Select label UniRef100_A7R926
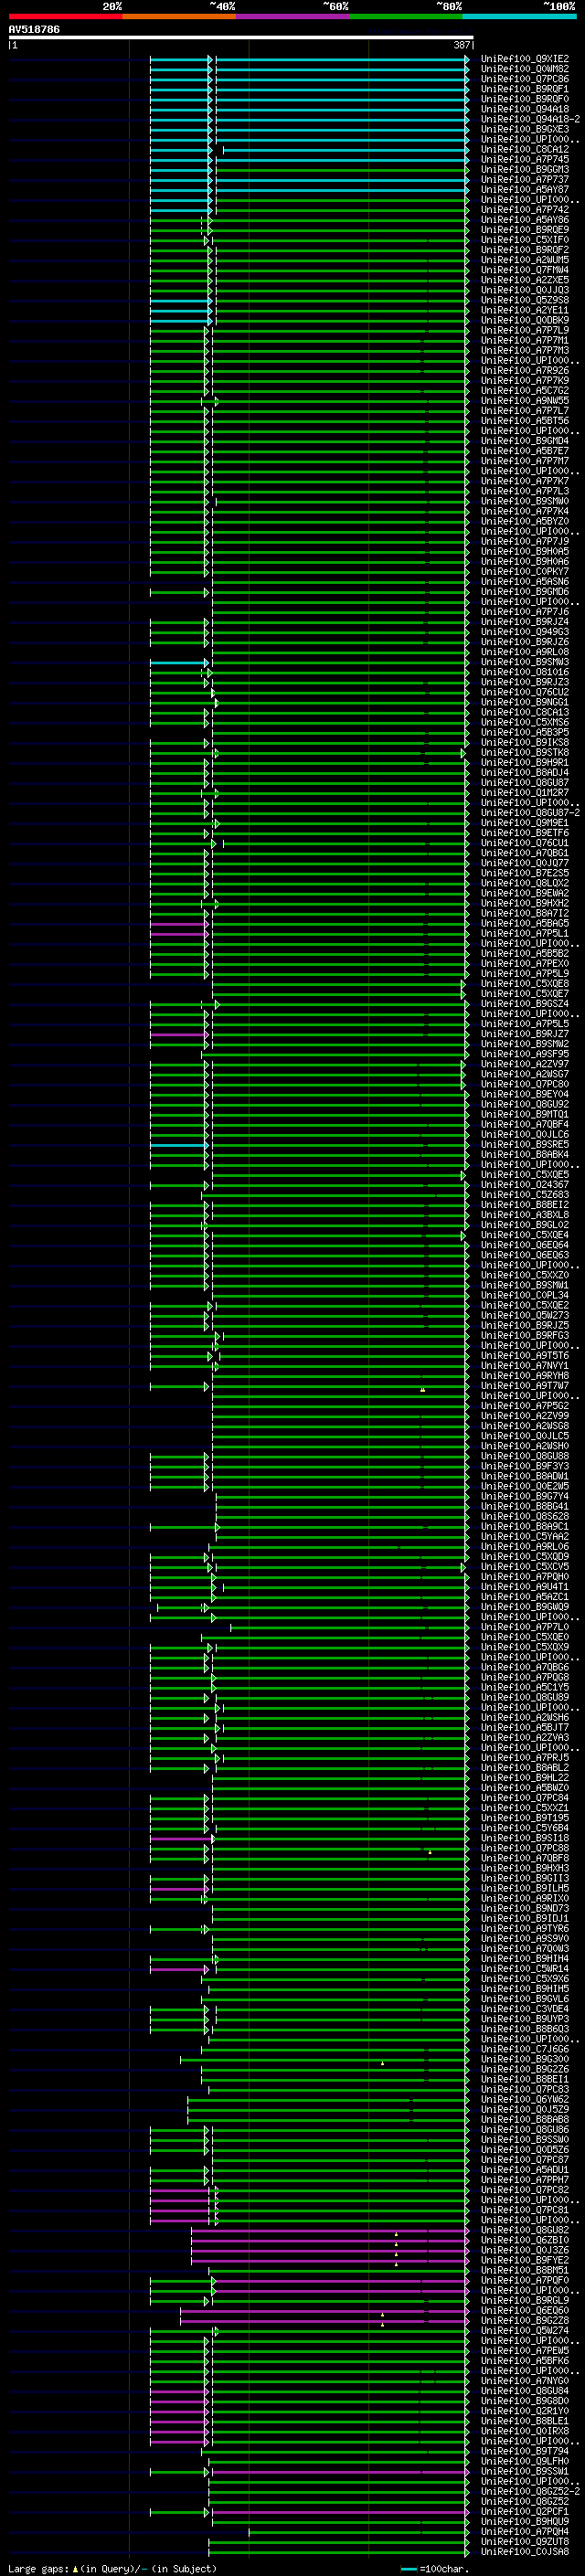Screen dimensions: 585x2576 [524, 371]
